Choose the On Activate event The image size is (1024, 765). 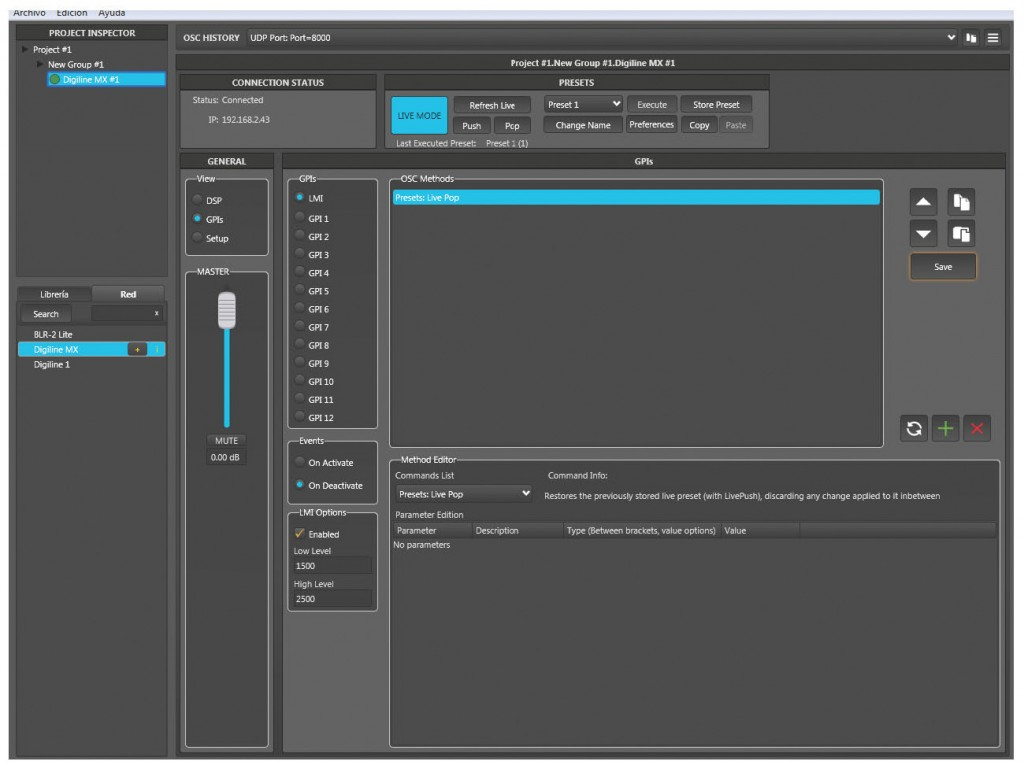click(300, 462)
